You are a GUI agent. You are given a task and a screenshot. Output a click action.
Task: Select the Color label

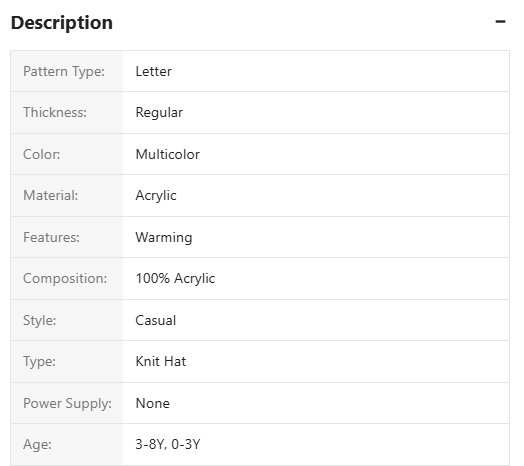pyautogui.click(x=41, y=154)
